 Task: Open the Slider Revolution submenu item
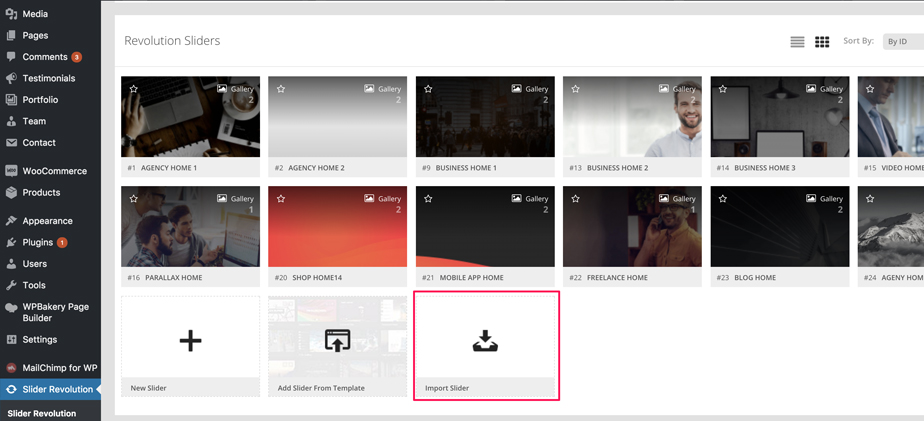tap(42, 413)
